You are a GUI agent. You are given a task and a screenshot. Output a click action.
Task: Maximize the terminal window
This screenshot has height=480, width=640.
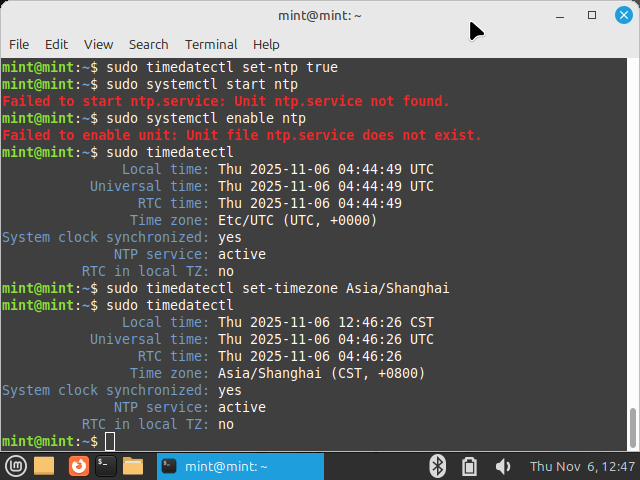(592, 15)
